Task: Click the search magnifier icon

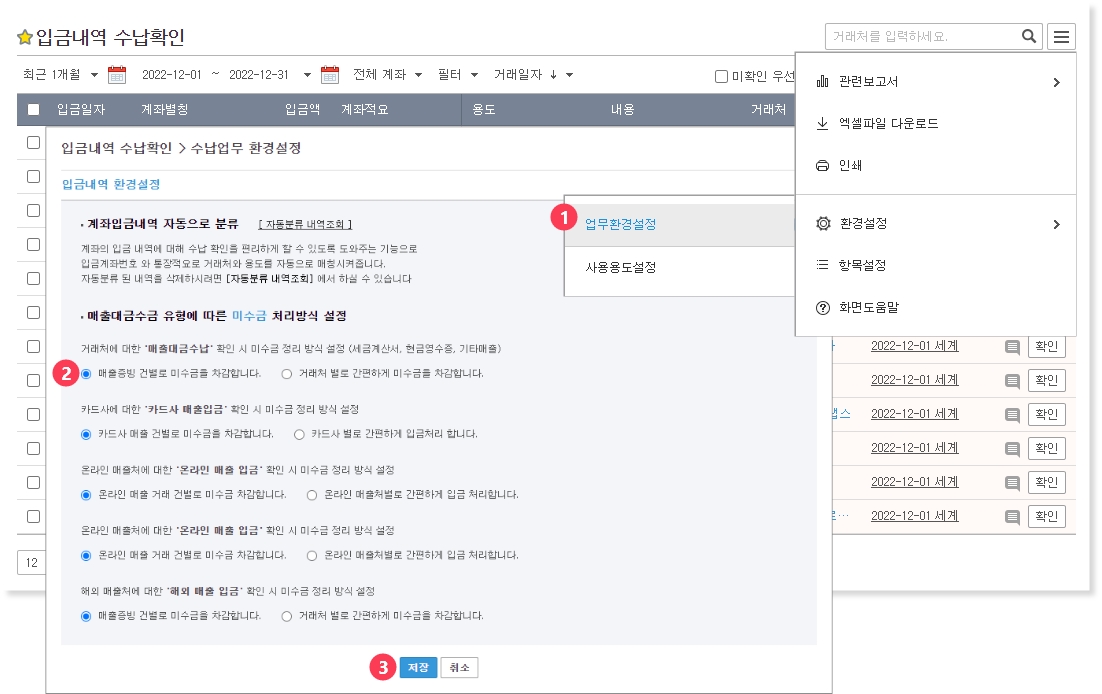Action: coord(1029,37)
